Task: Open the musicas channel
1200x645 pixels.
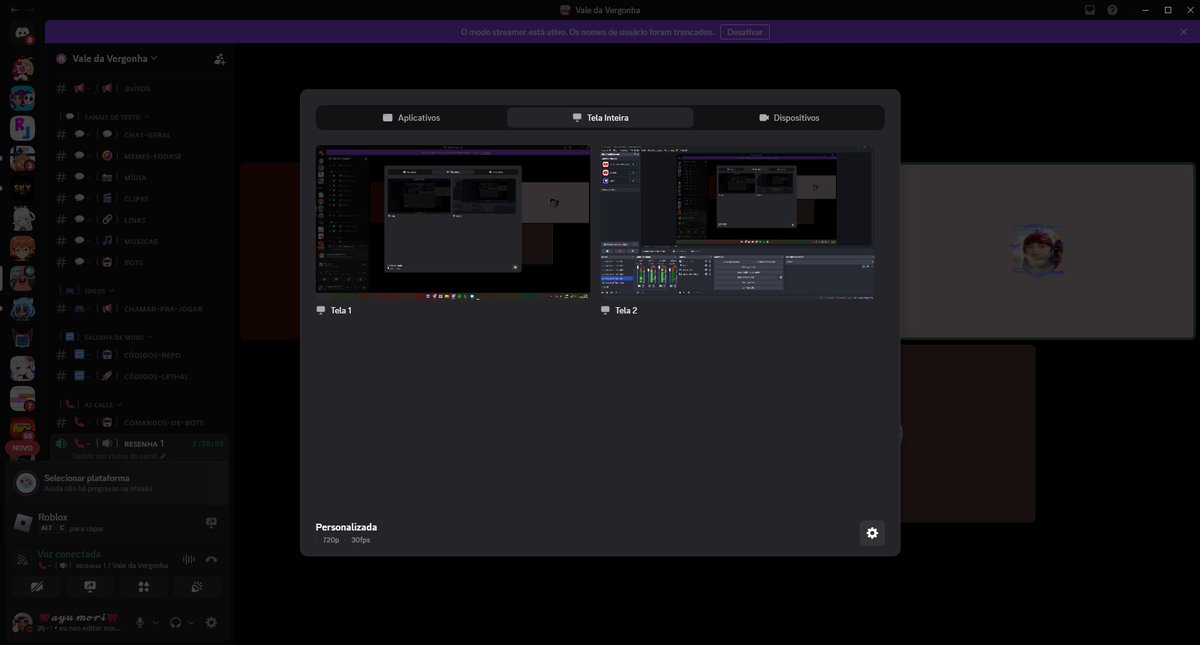Action: click(142, 241)
